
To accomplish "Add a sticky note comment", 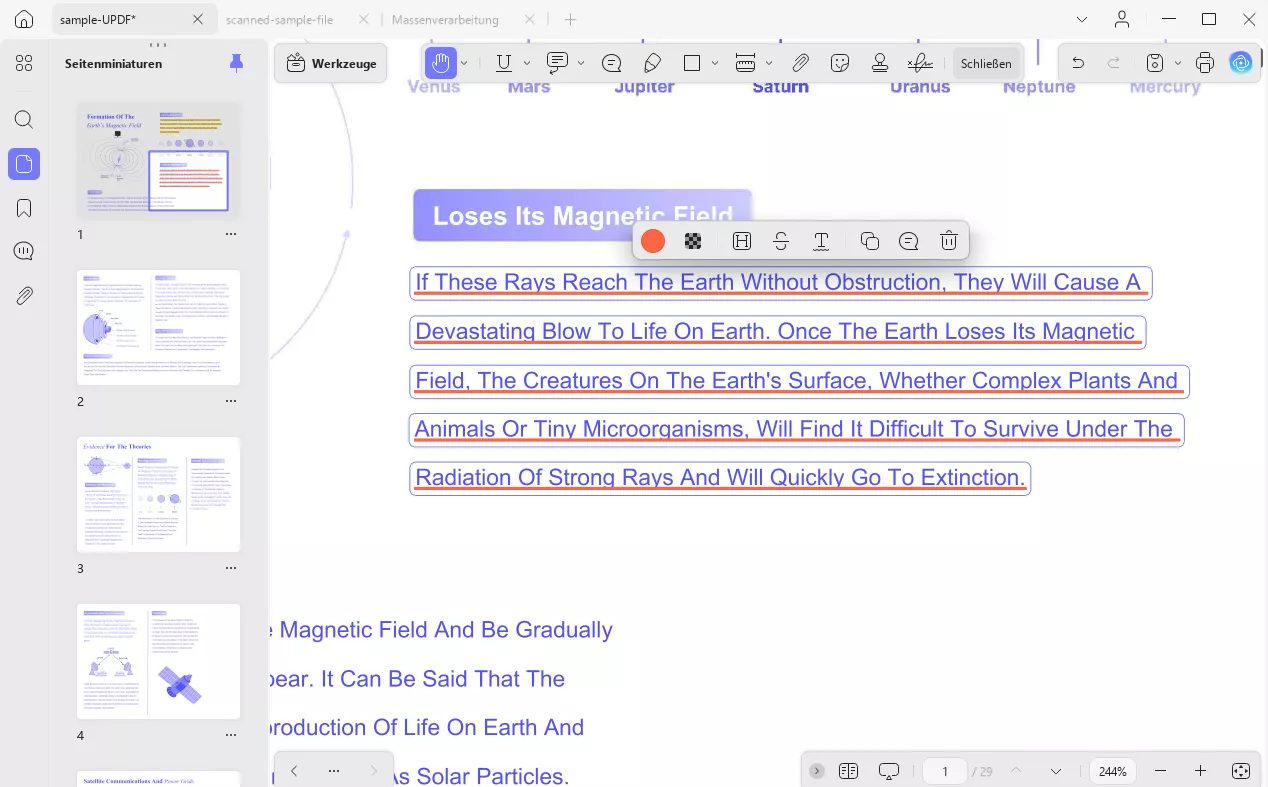I will (611, 63).
